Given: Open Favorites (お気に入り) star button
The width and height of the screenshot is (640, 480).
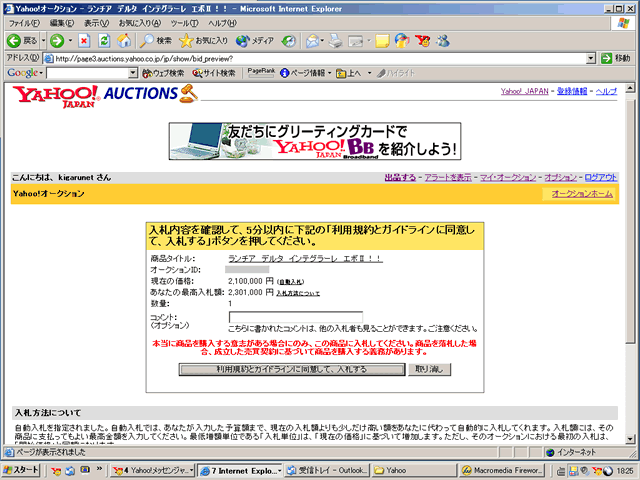Looking at the screenshot, I should coord(203,41).
